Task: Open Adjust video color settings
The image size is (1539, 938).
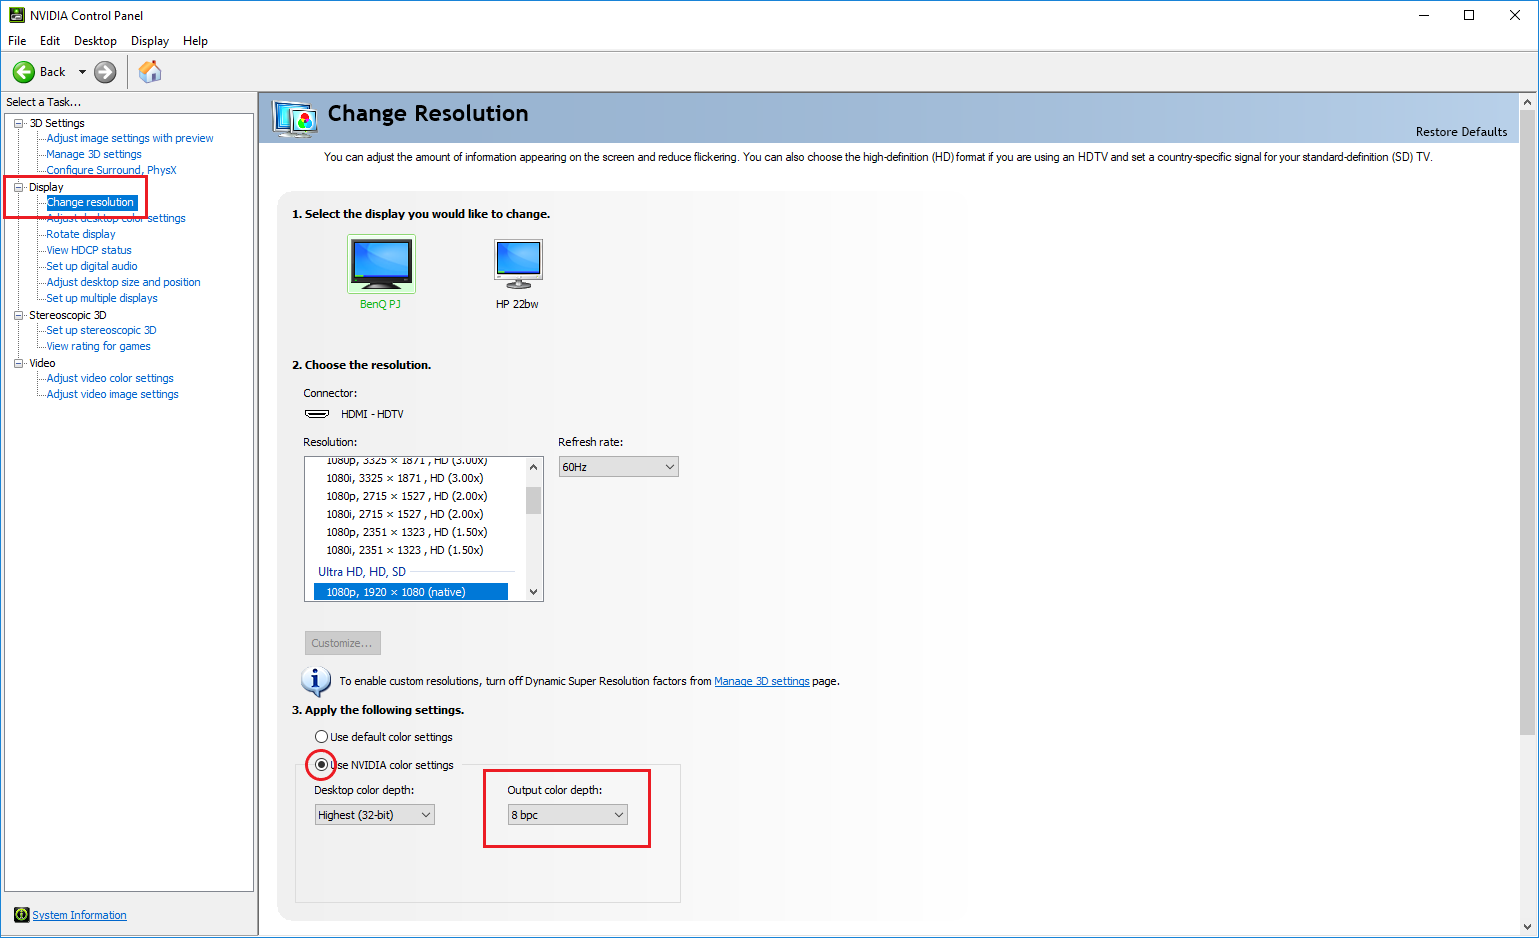Action: 110,378
